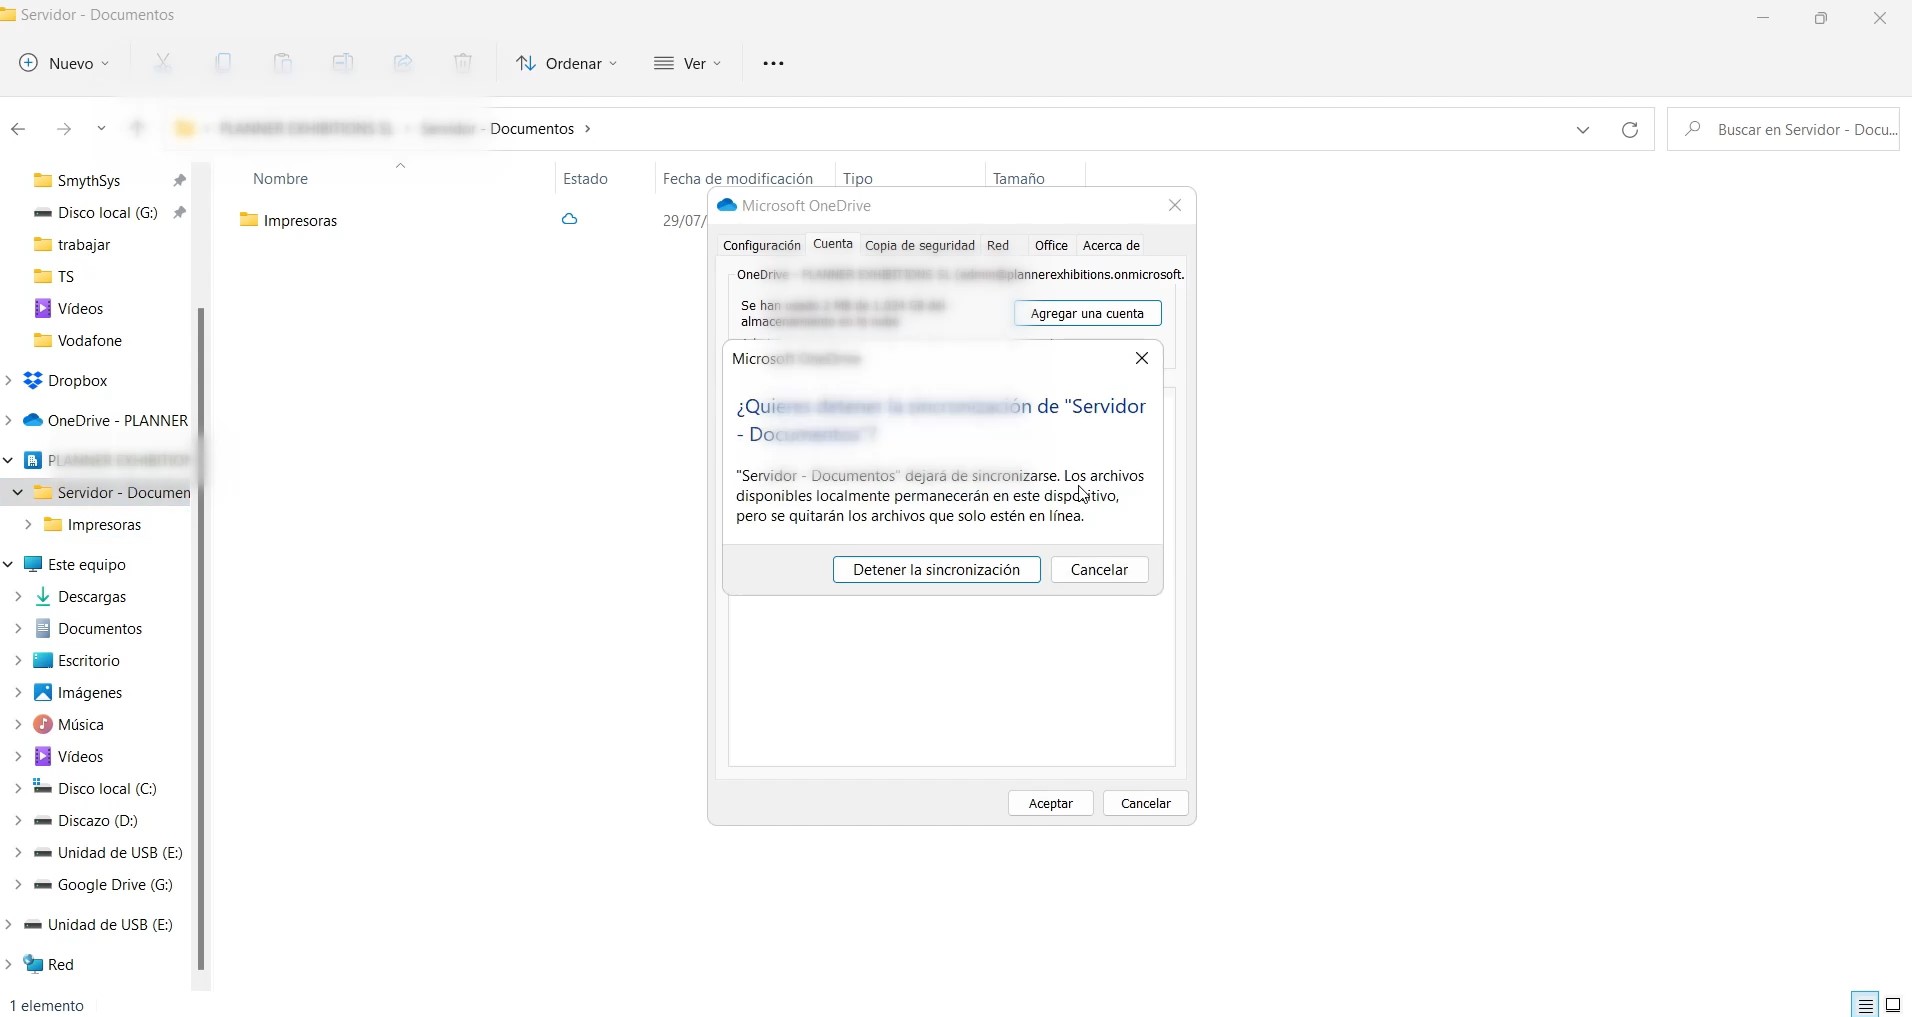Select Unidad de USB (E:) under Este equipo
1912x1017 pixels.
[108, 852]
